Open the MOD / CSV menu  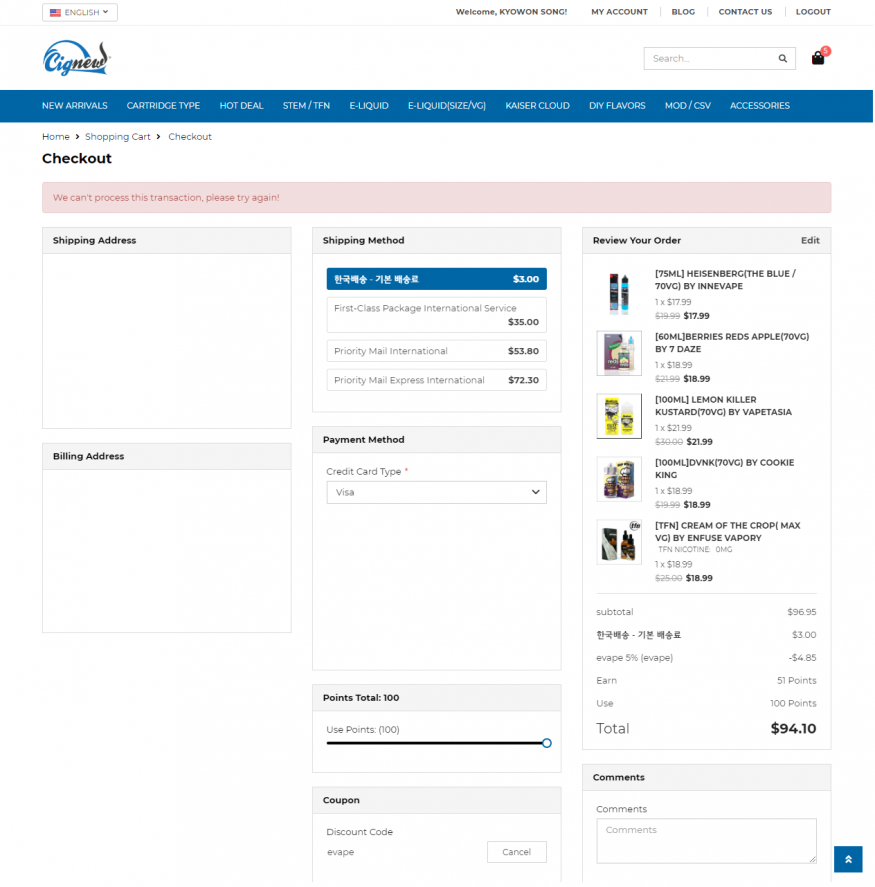point(689,106)
